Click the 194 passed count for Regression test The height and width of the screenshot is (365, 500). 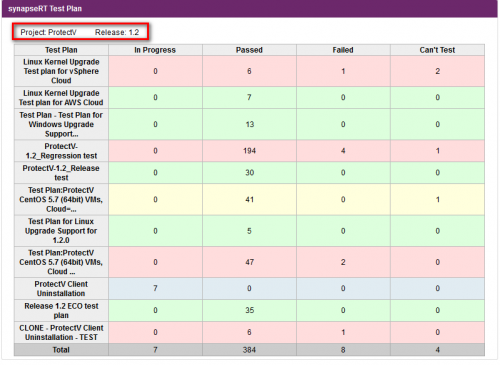point(249,151)
